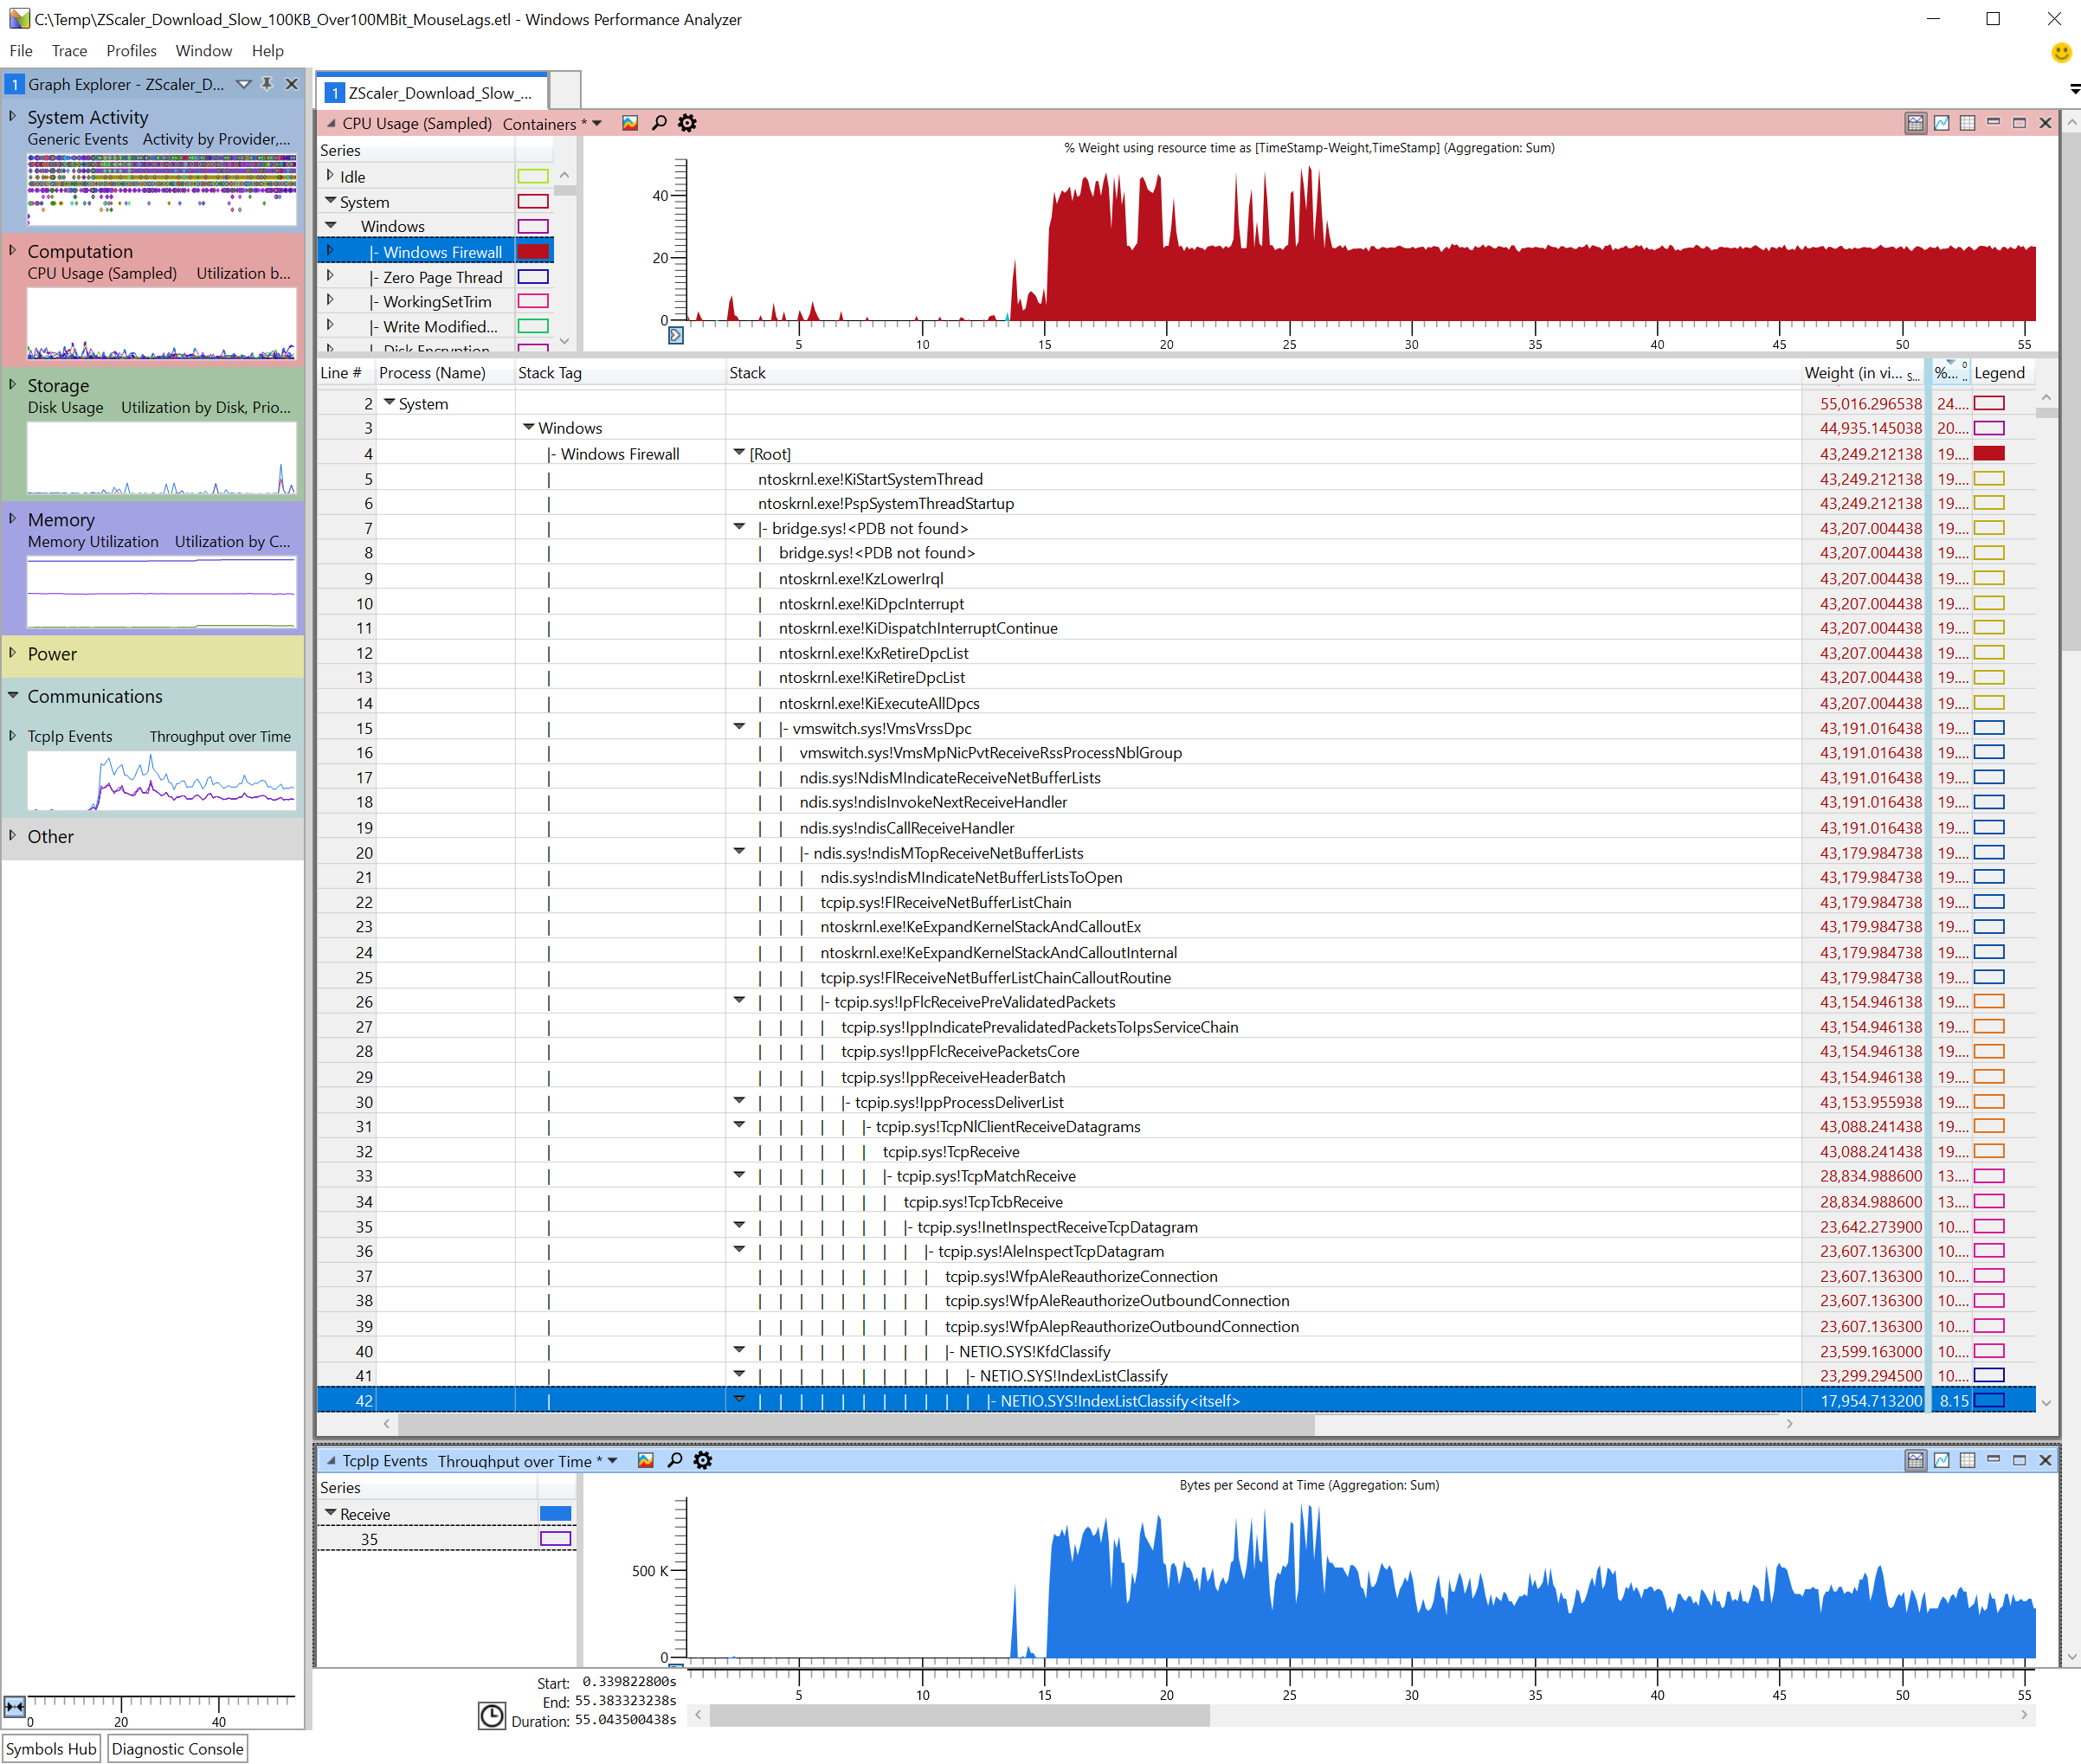Click the CPU Usage search magnifier icon
This screenshot has width=2081, height=1764.
point(659,123)
